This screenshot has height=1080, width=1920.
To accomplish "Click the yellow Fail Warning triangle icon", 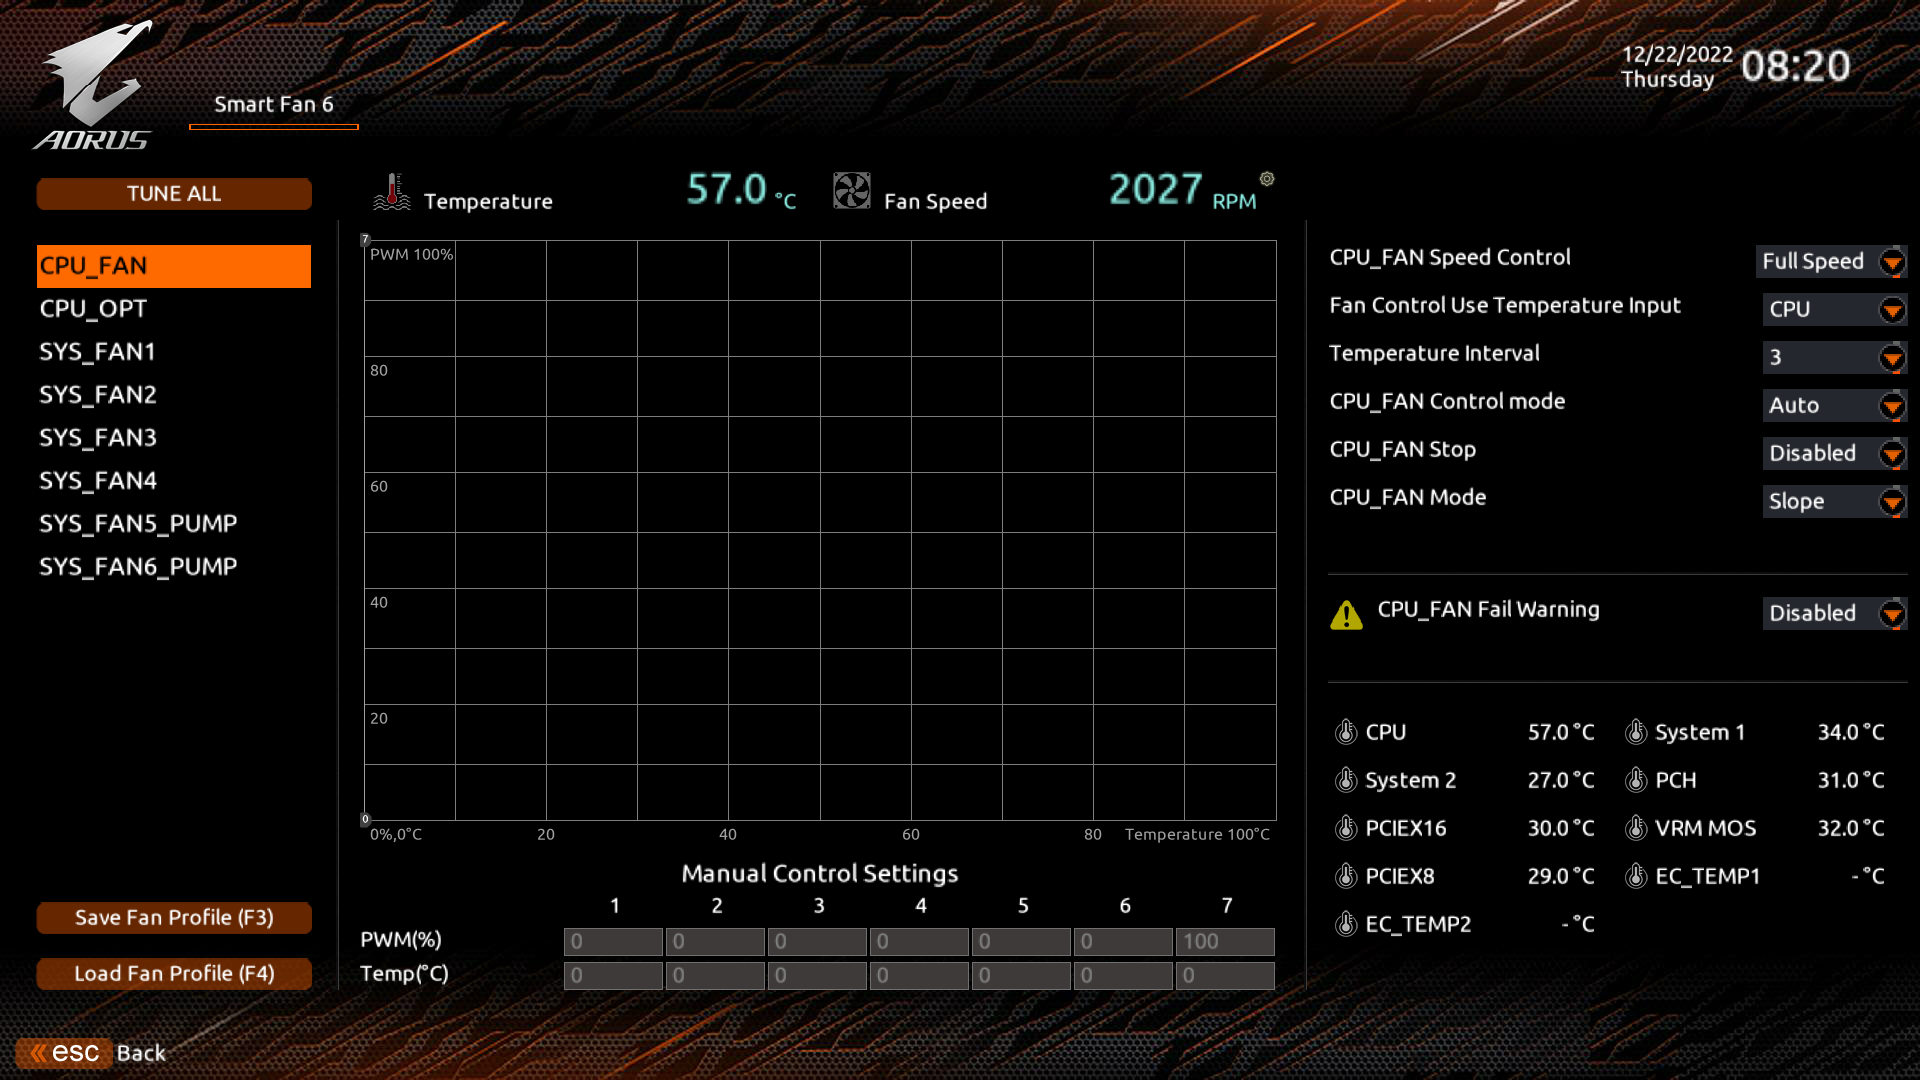I will coord(1346,615).
